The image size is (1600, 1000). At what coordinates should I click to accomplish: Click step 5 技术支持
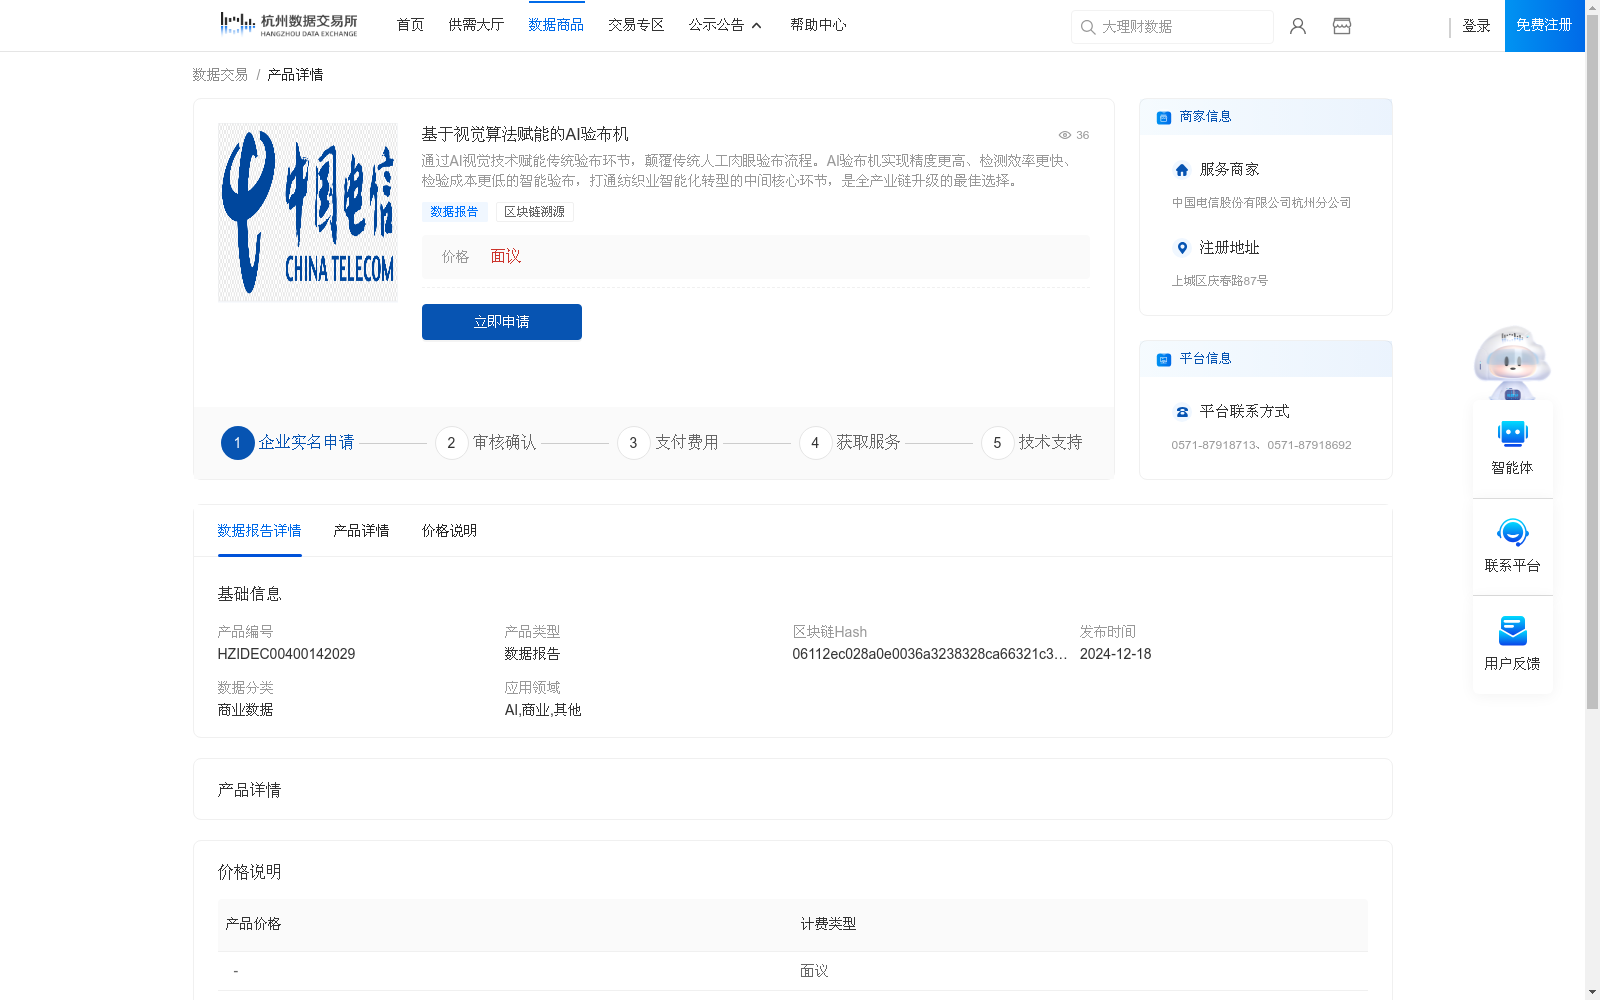(x=1032, y=442)
